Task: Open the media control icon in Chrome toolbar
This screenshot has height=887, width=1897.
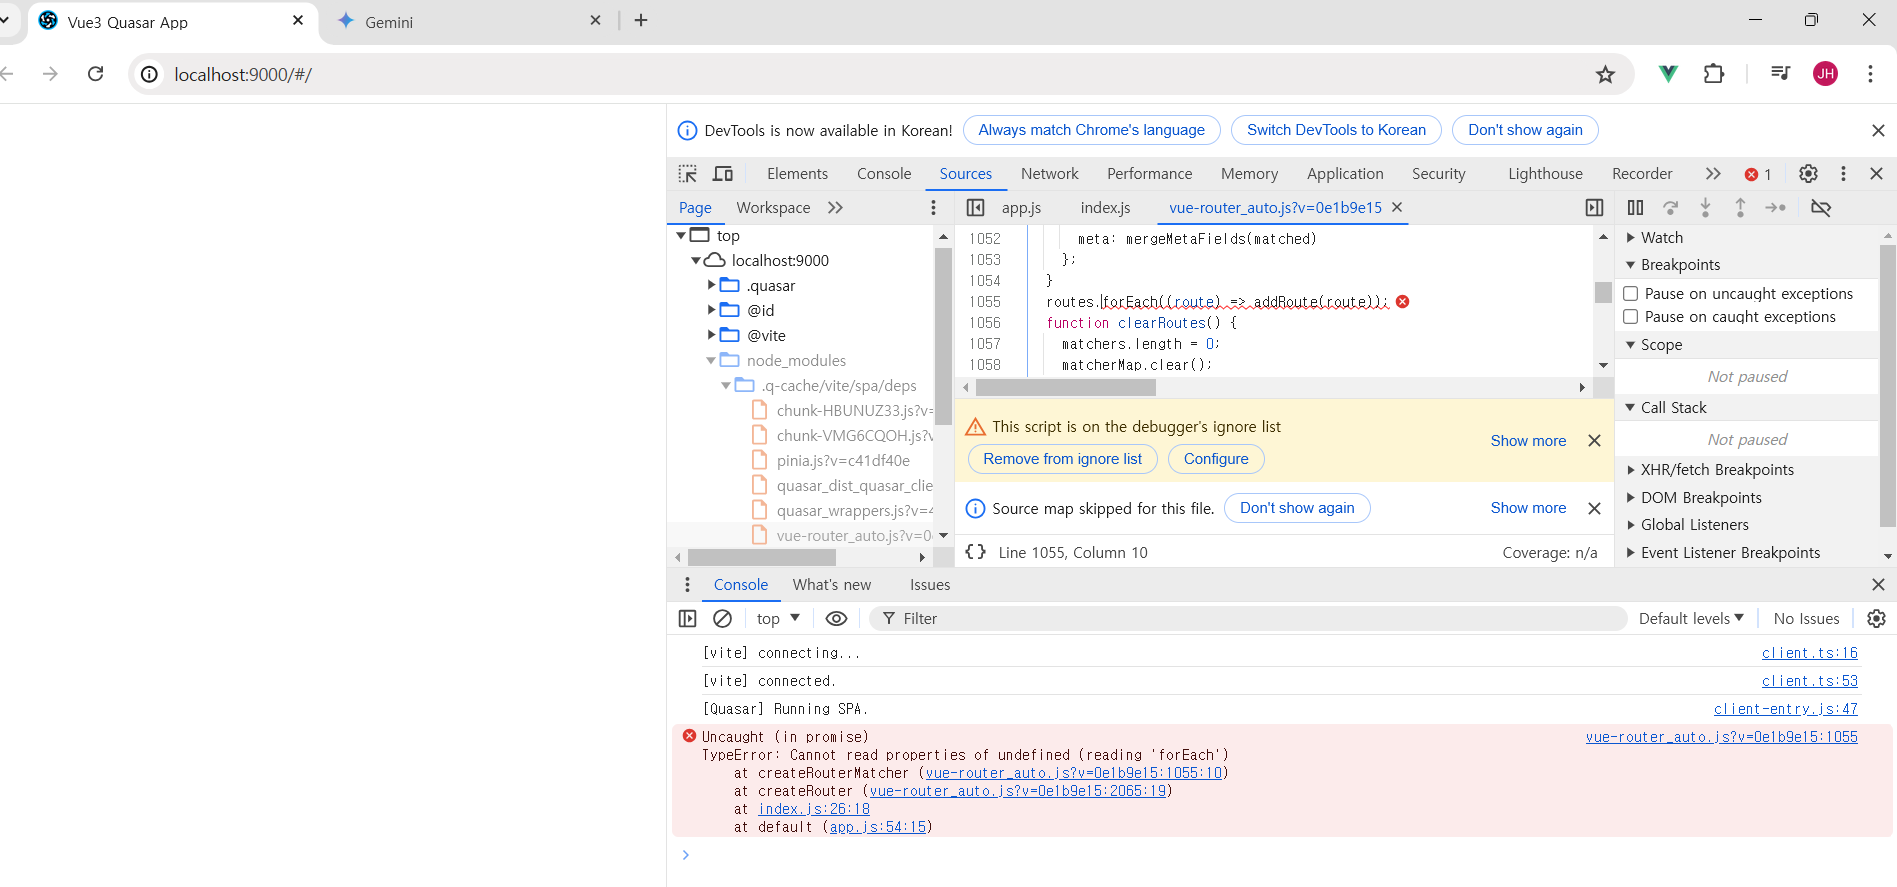Action: [1780, 74]
